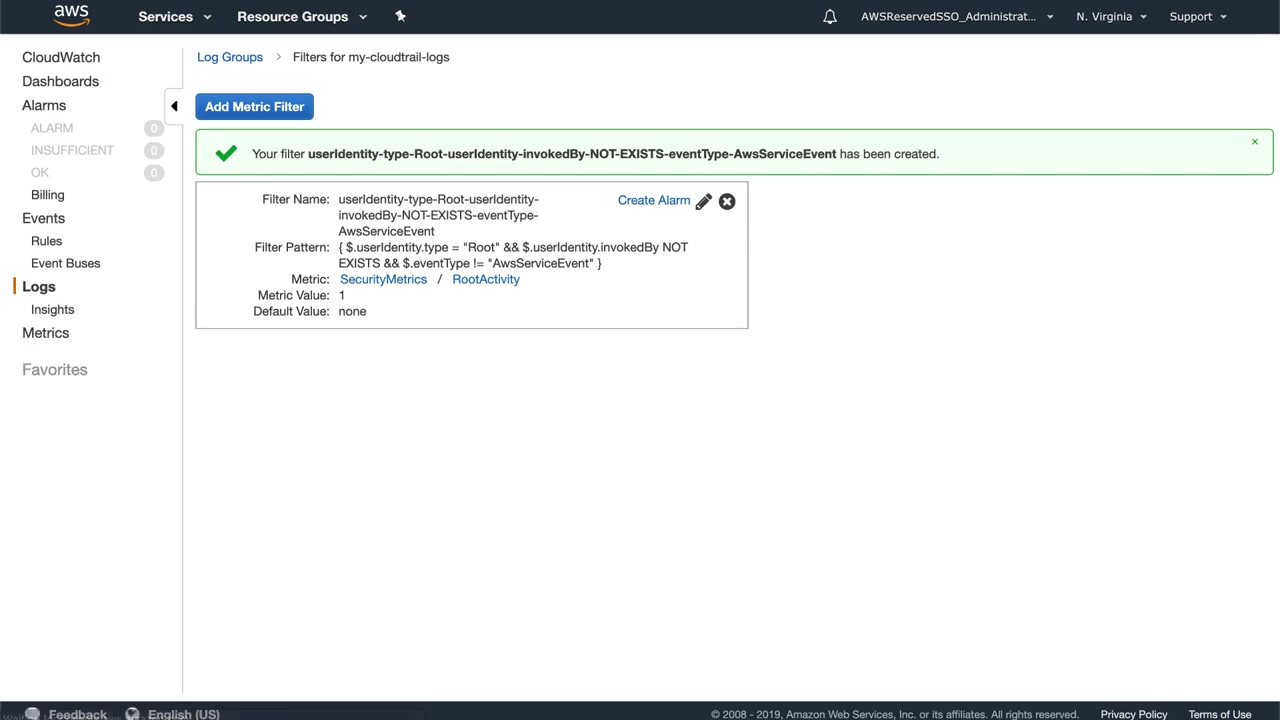Click the globe language icon in the footer
The width and height of the screenshot is (1280, 720).
(x=132, y=714)
